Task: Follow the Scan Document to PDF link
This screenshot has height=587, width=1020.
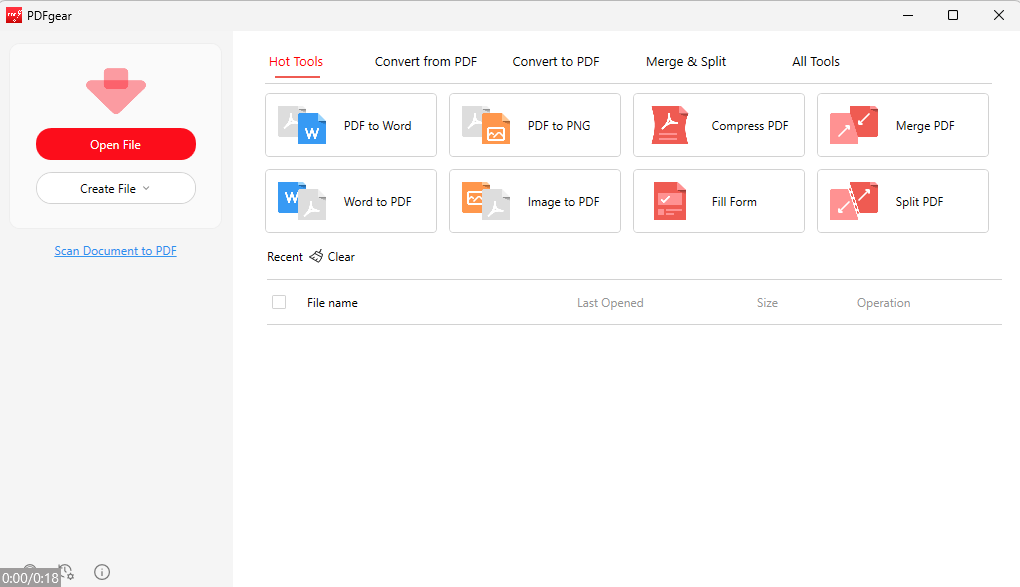Action: [115, 251]
